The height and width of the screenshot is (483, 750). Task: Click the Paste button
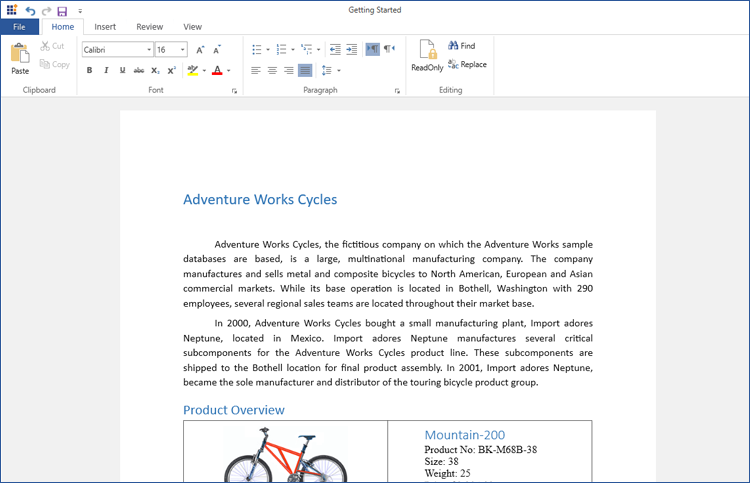tap(20, 59)
